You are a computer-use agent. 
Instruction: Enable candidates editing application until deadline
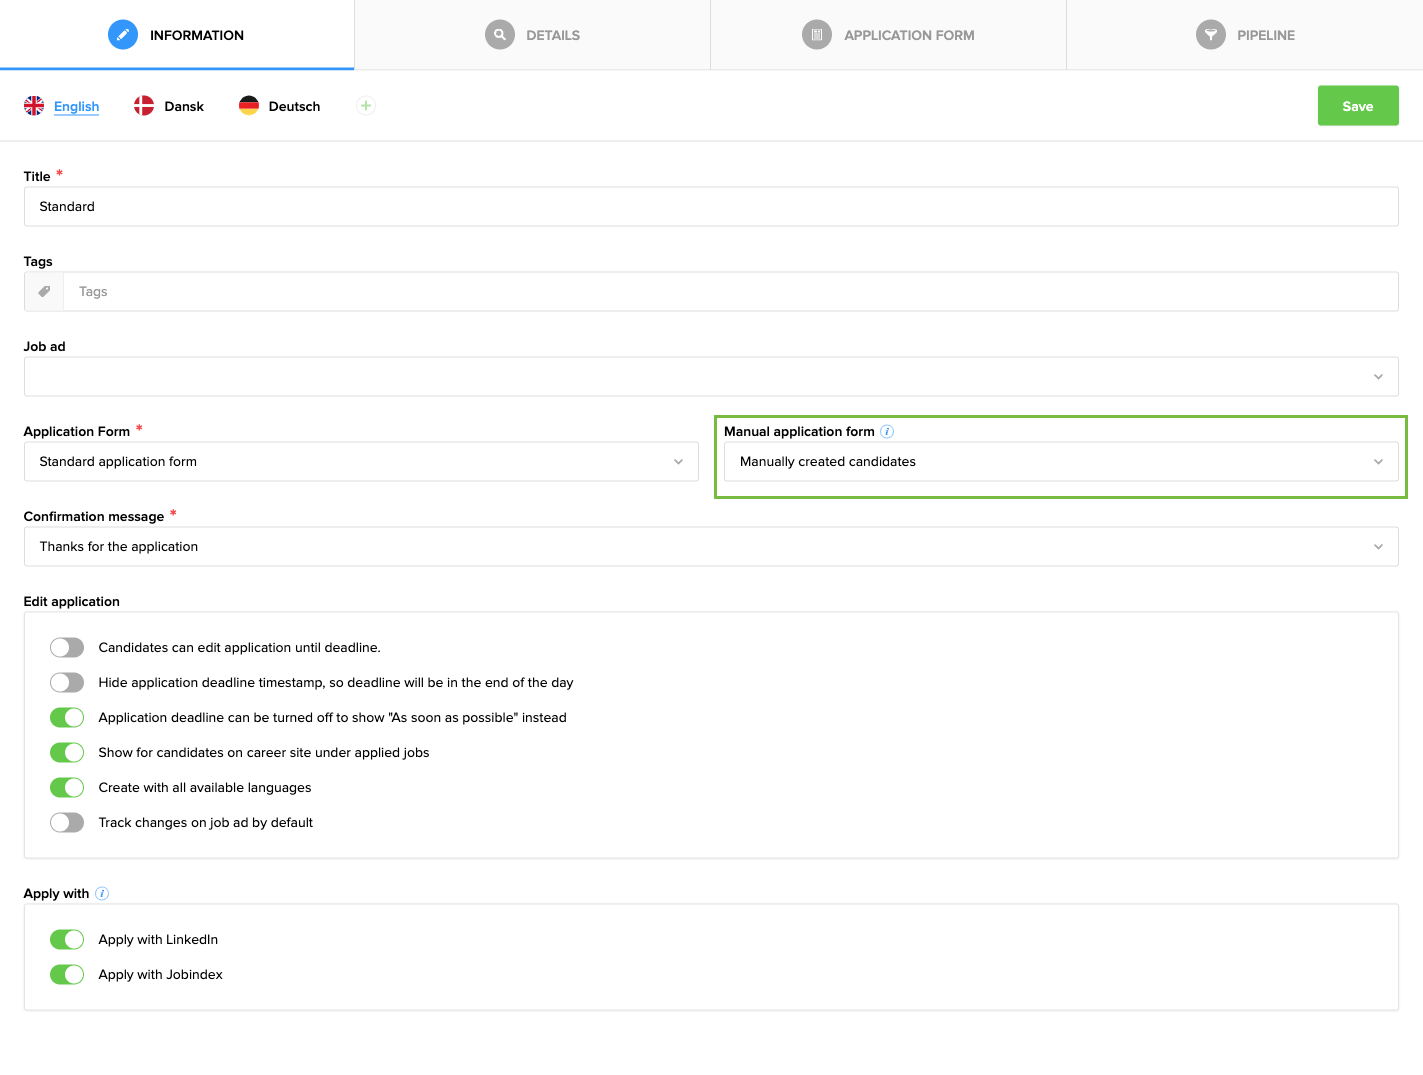66,647
